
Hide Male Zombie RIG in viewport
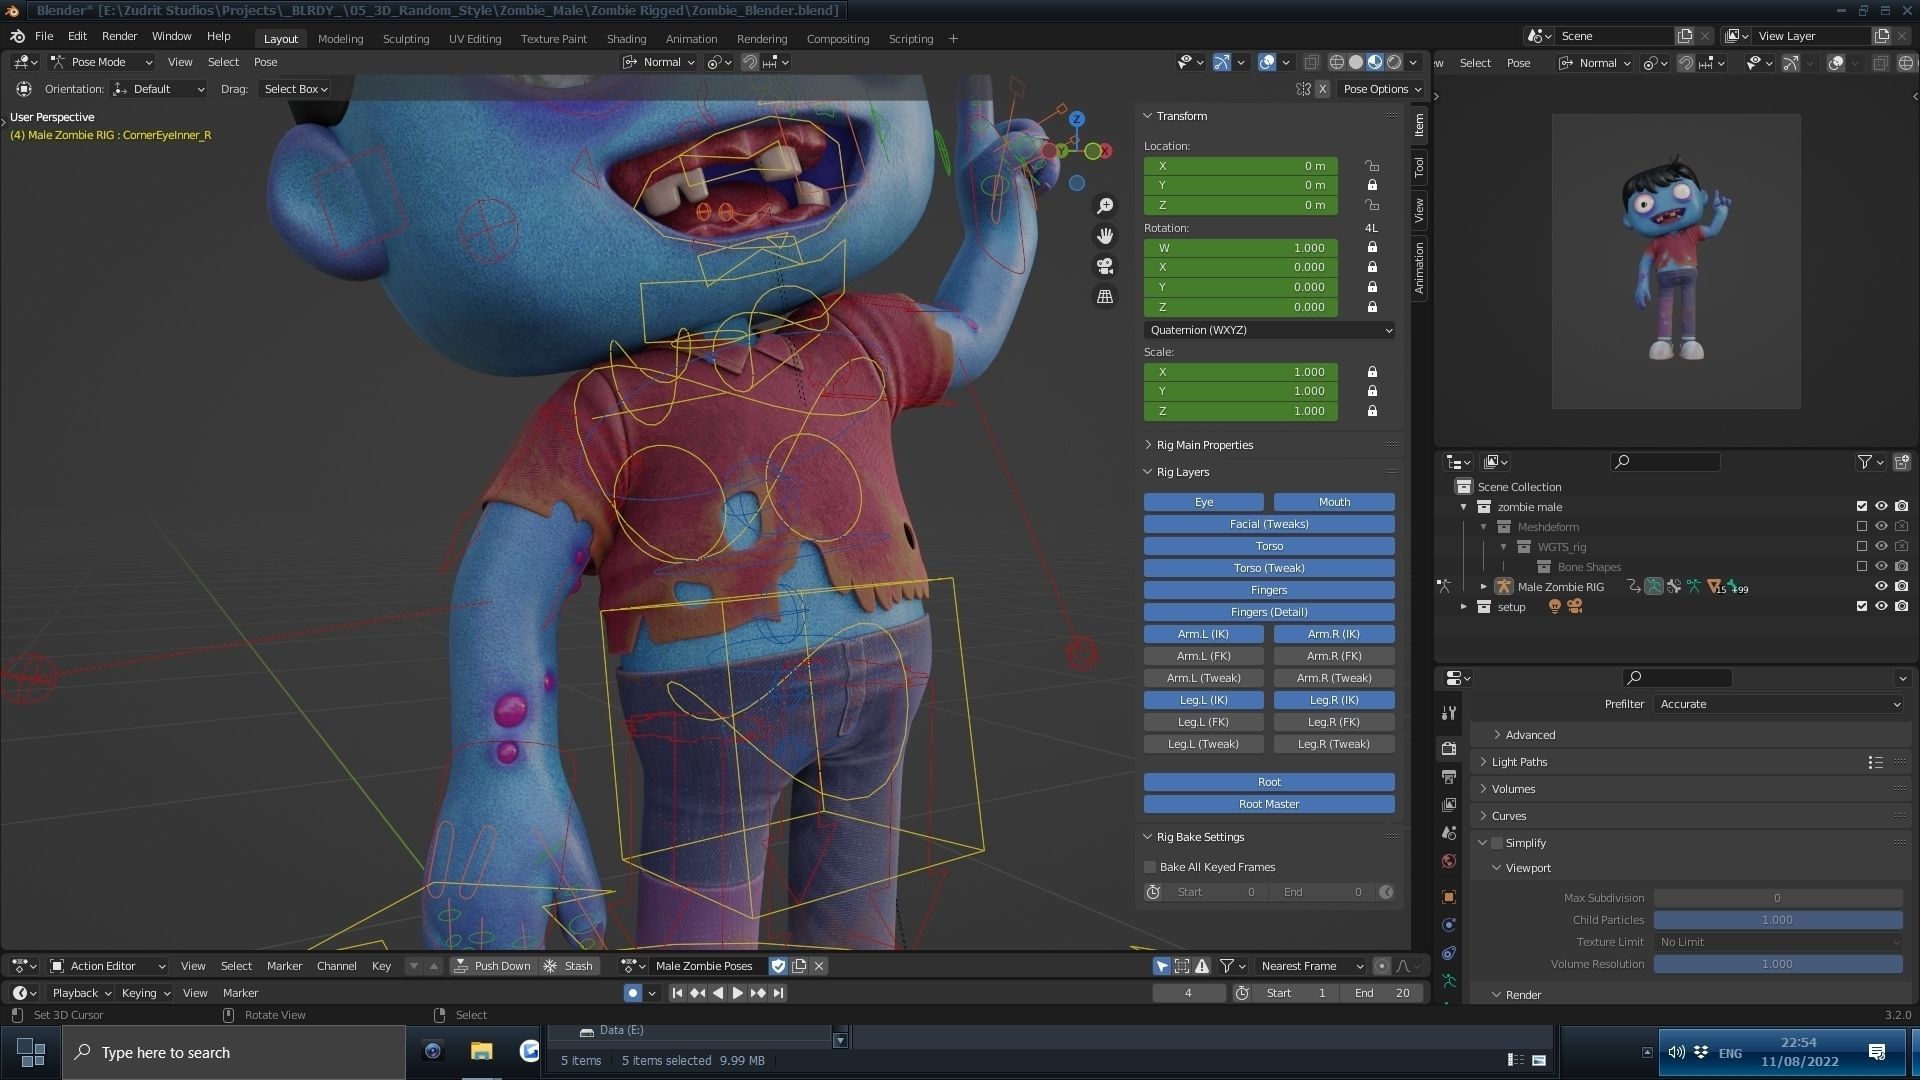pos(1881,587)
